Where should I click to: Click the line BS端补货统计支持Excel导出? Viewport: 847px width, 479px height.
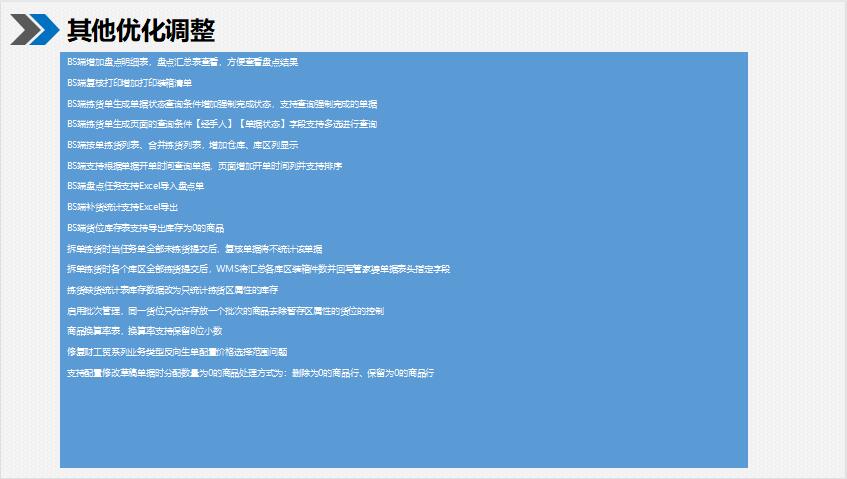pyautogui.click(x=123, y=207)
